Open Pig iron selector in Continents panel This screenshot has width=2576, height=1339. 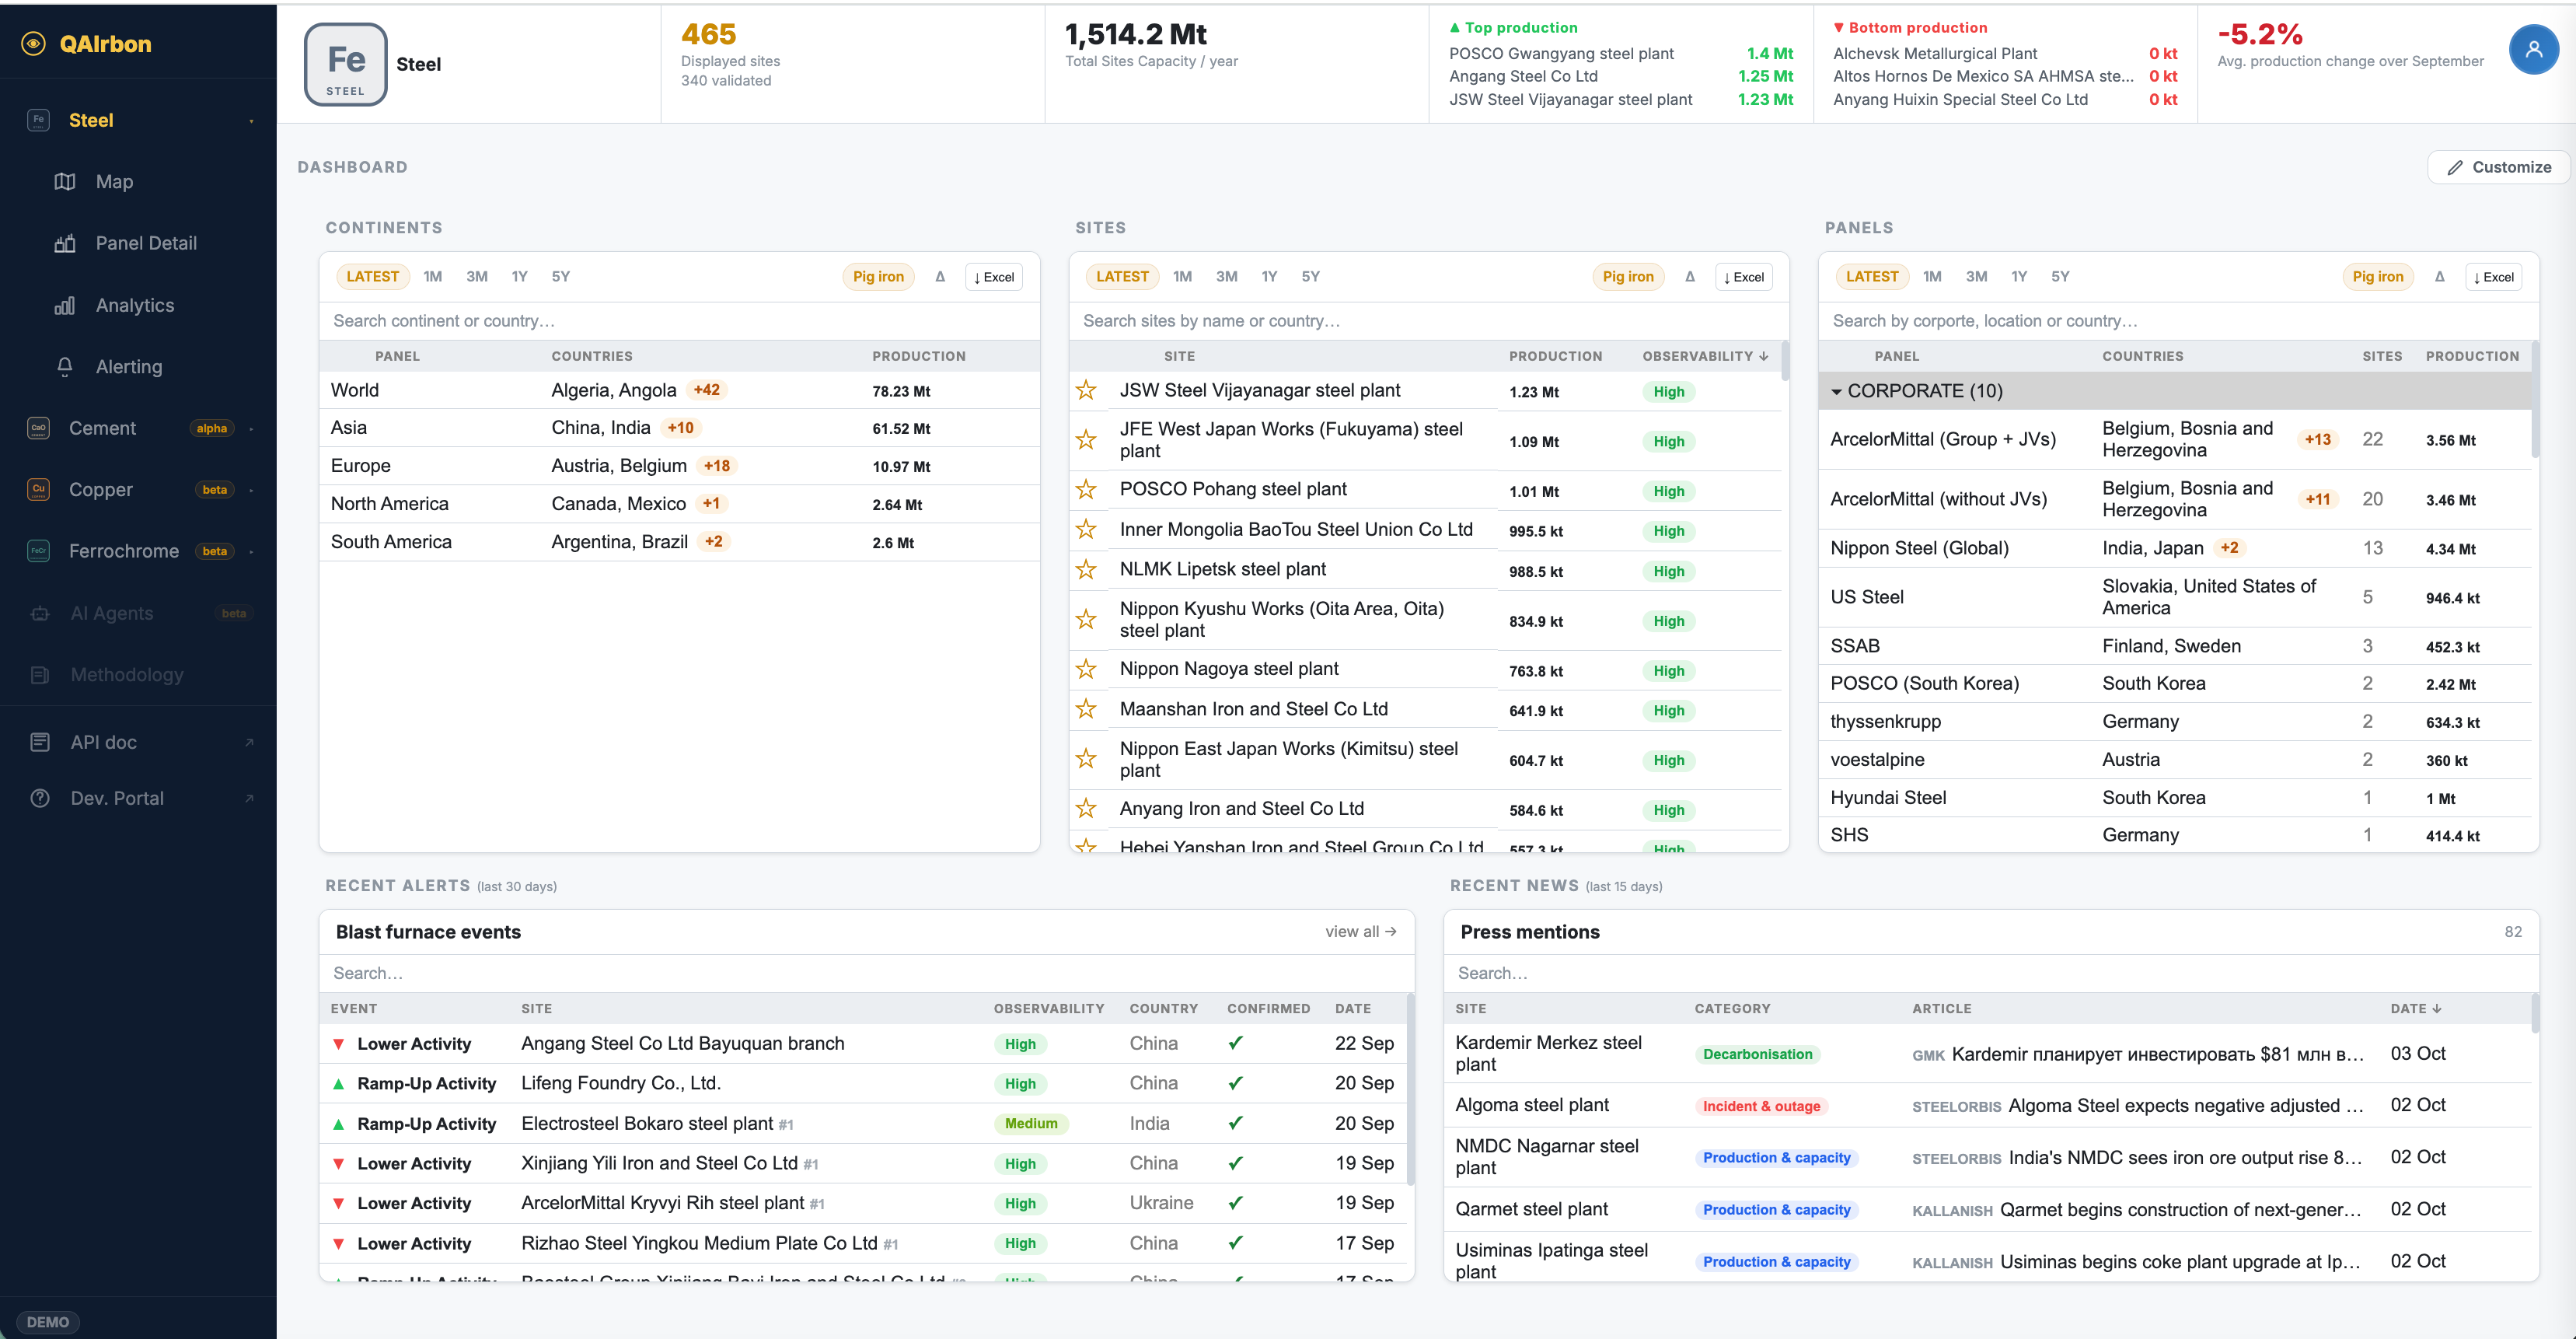pyautogui.click(x=878, y=277)
